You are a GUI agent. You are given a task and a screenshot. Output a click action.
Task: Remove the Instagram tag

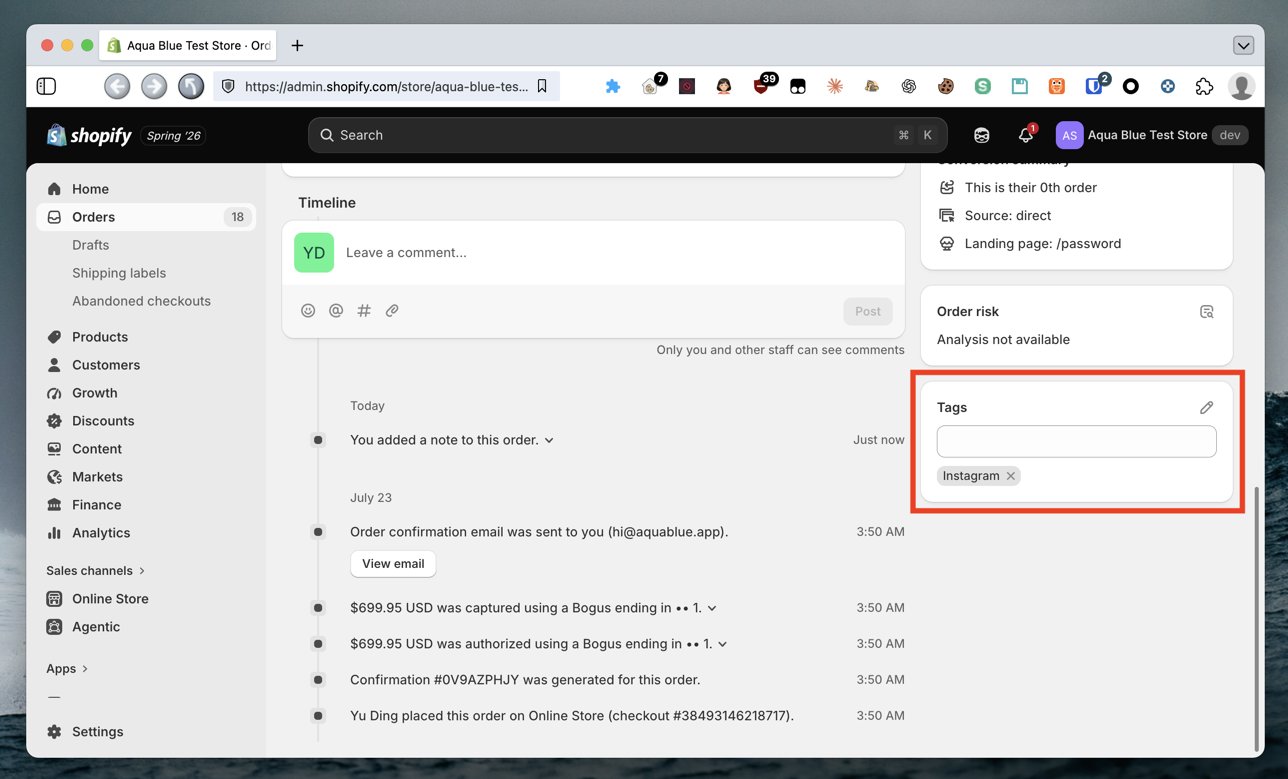1011,476
